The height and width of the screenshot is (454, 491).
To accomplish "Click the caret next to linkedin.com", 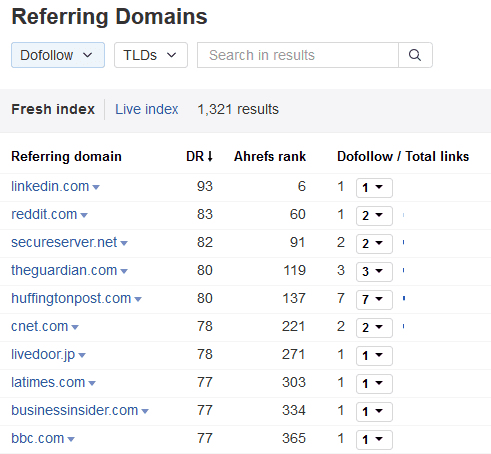I will click(96, 187).
